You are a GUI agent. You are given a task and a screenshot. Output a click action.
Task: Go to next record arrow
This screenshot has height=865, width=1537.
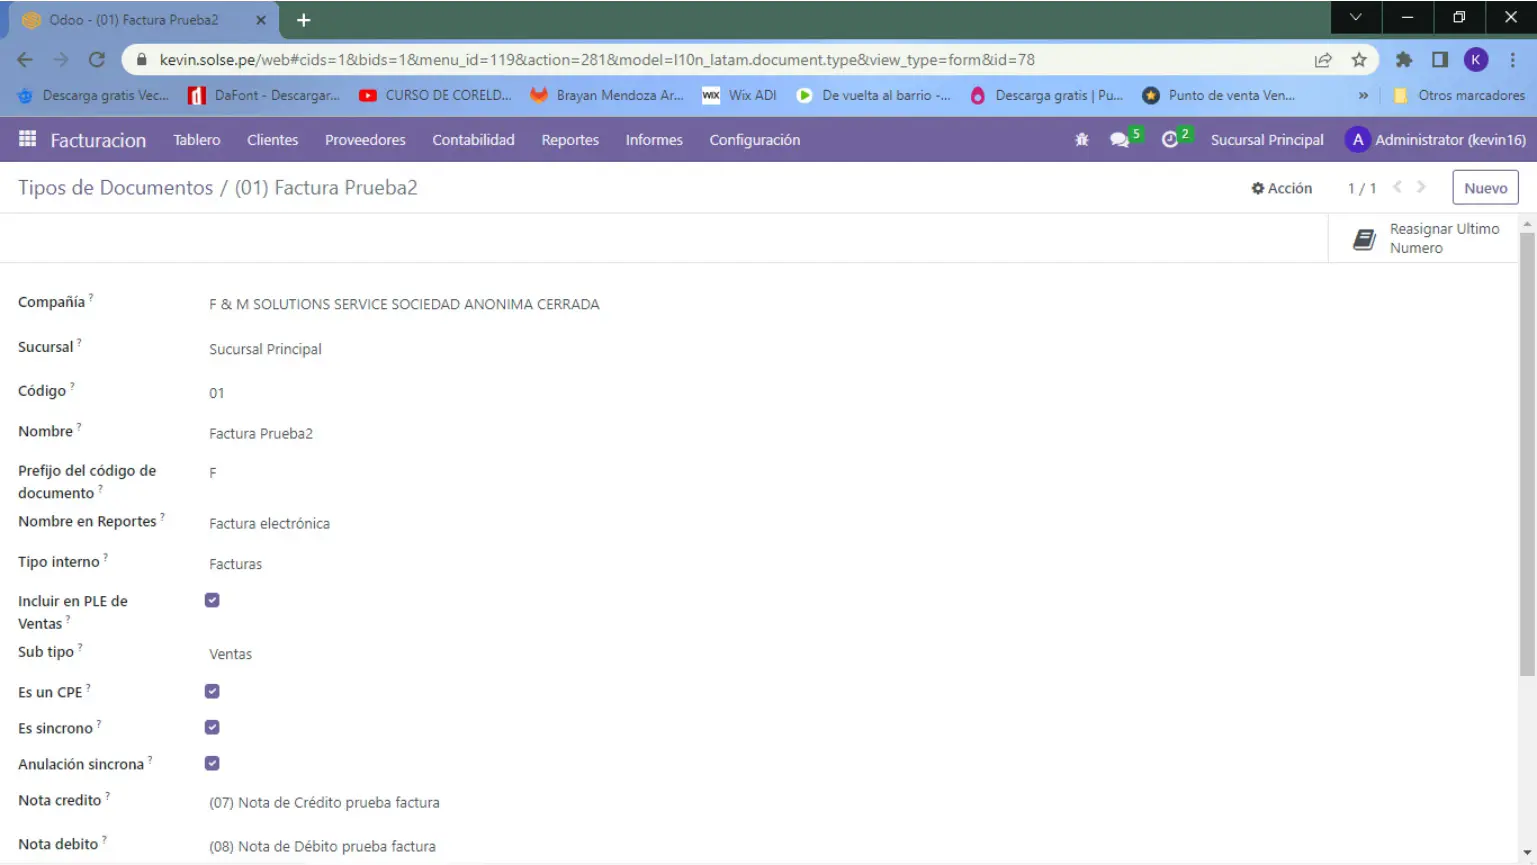click(1421, 187)
